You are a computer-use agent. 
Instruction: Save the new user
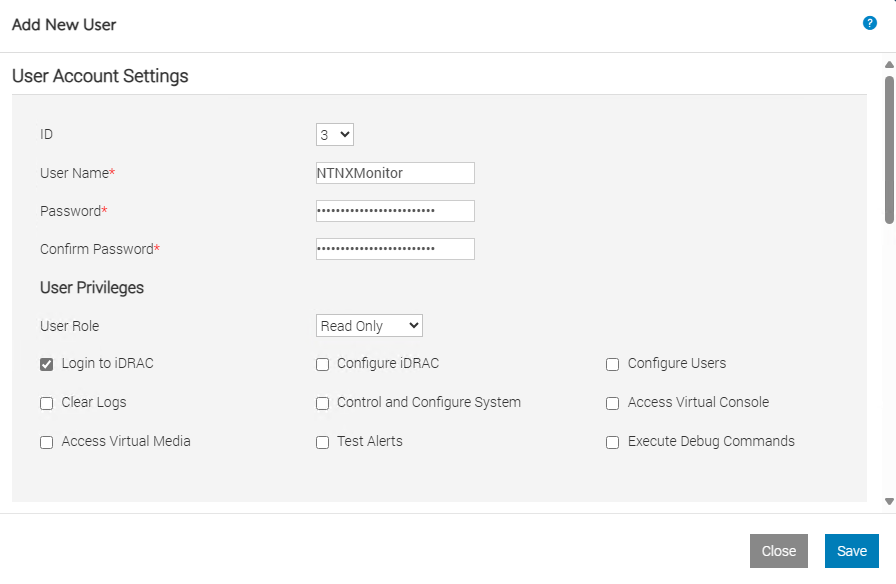pos(851,551)
